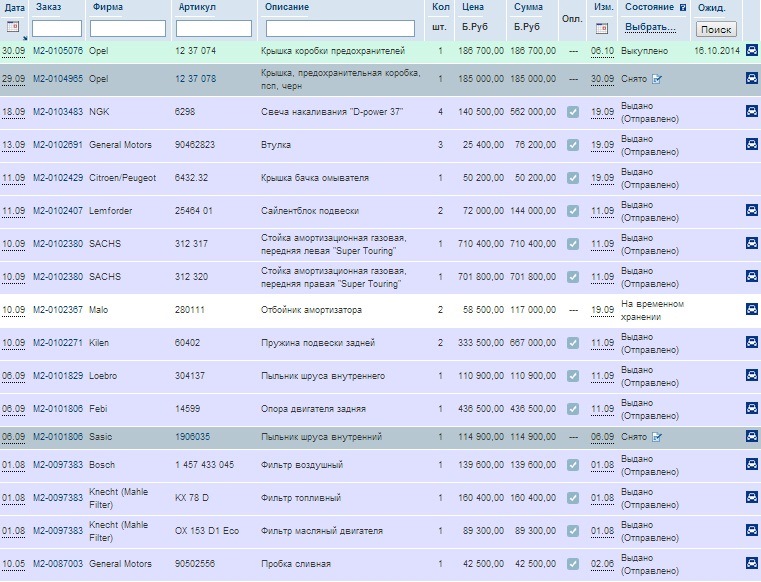761x582 pixels.
Task: Sort by Фирма column header
Action: click(x=108, y=7)
